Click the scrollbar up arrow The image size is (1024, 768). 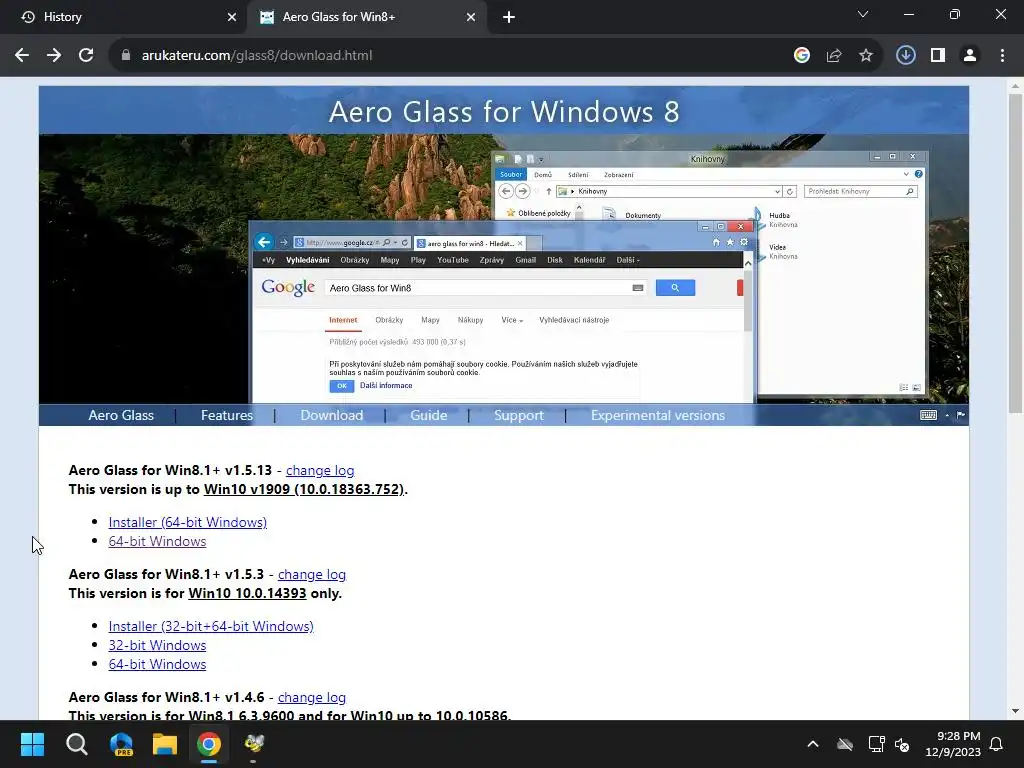(x=1015, y=86)
